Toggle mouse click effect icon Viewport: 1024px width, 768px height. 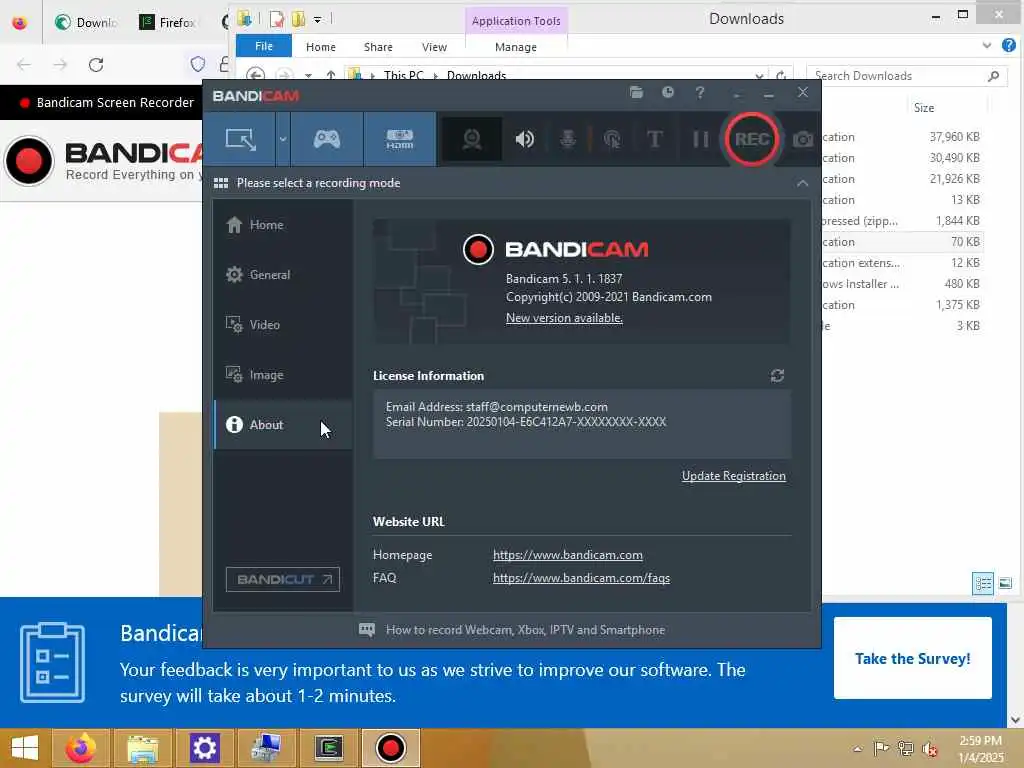click(612, 139)
